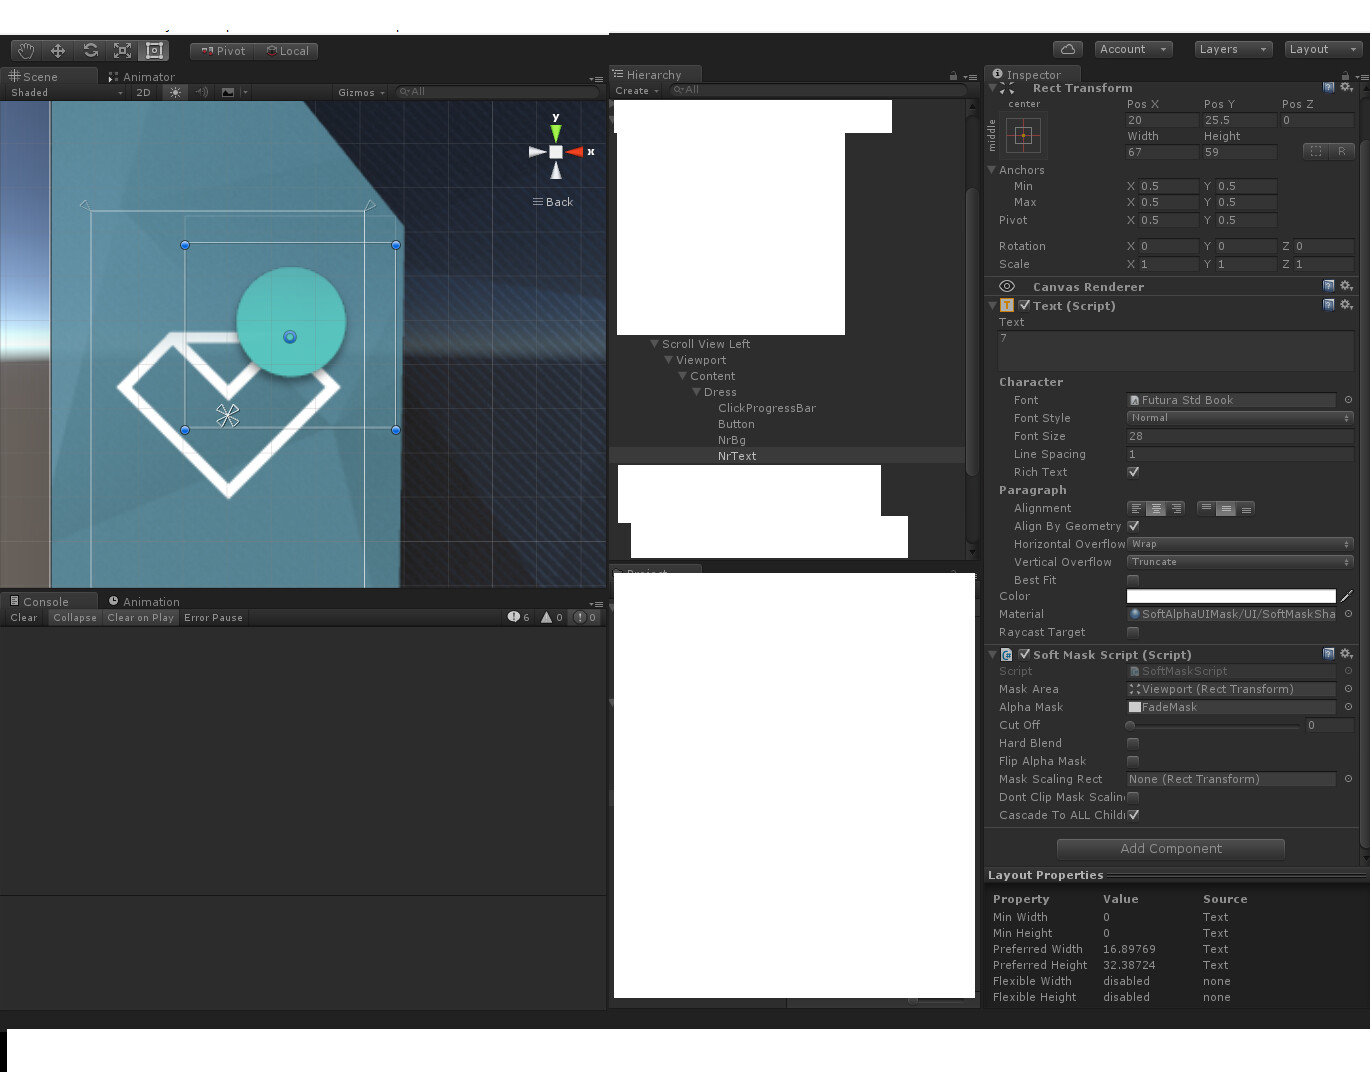Open the Shaded draw mode dropdown

[60, 92]
